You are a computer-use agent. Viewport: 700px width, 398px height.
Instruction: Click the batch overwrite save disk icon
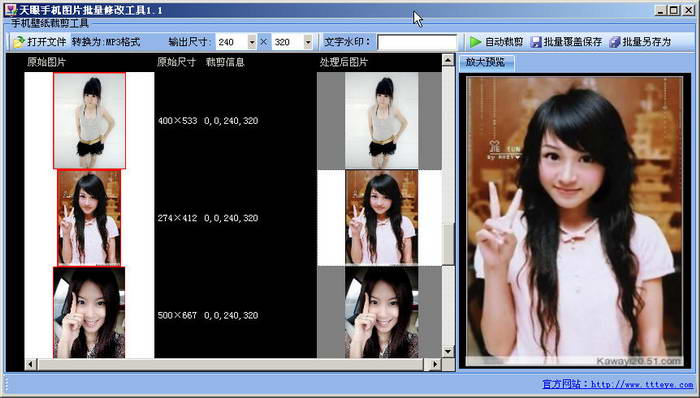click(x=536, y=42)
